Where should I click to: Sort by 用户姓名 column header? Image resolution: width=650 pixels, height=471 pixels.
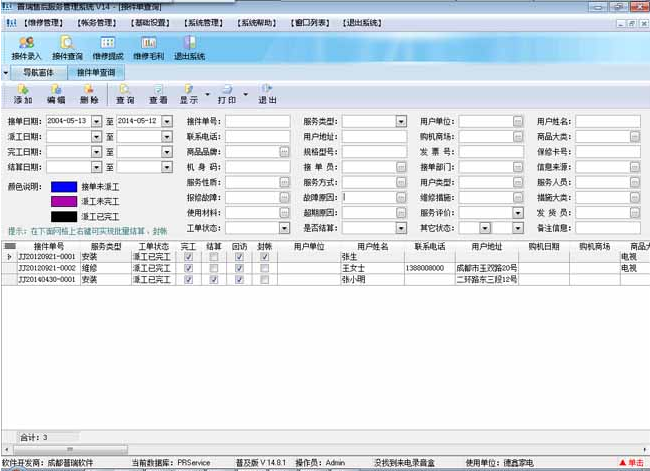click(372, 246)
